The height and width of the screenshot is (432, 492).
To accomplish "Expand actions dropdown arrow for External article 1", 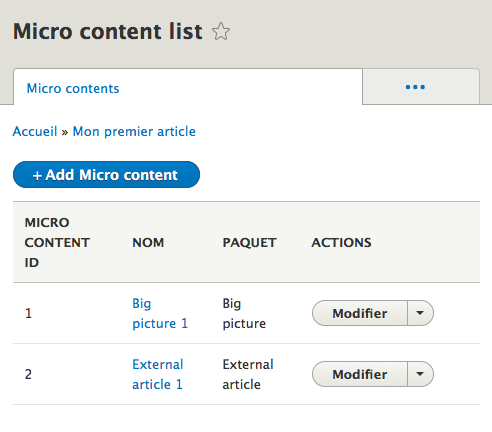I will [420, 374].
